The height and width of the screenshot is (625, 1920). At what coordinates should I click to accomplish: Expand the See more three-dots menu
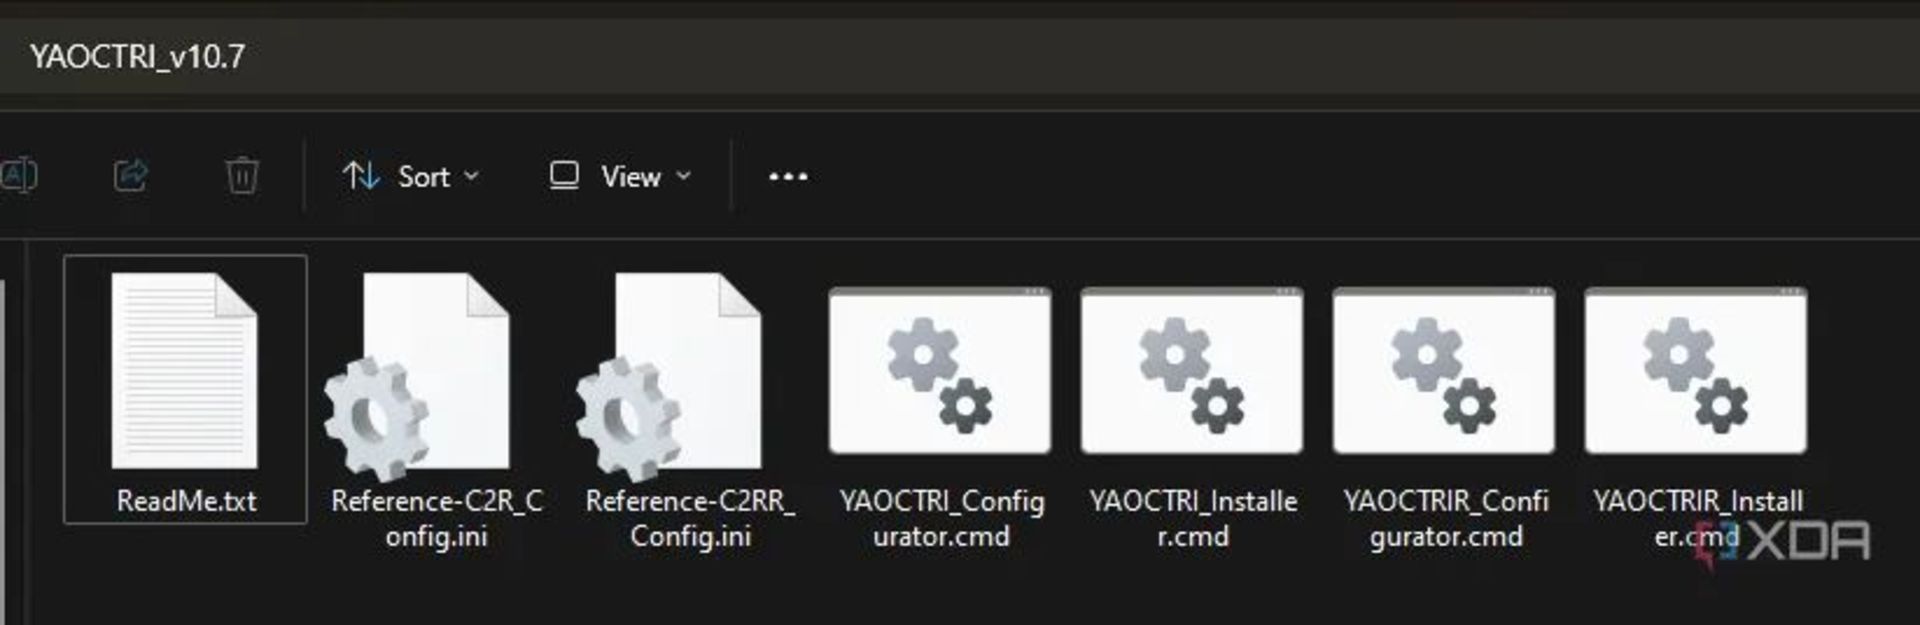click(x=788, y=177)
